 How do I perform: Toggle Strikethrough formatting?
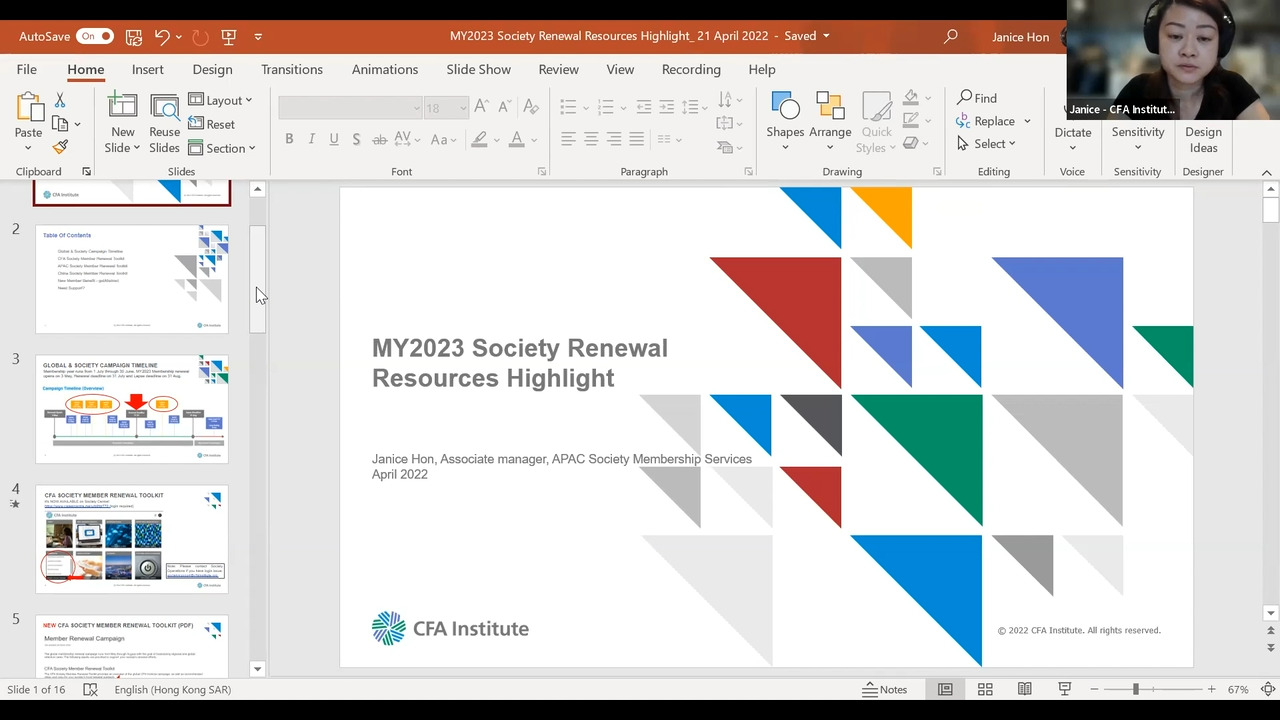click(379, 139)
